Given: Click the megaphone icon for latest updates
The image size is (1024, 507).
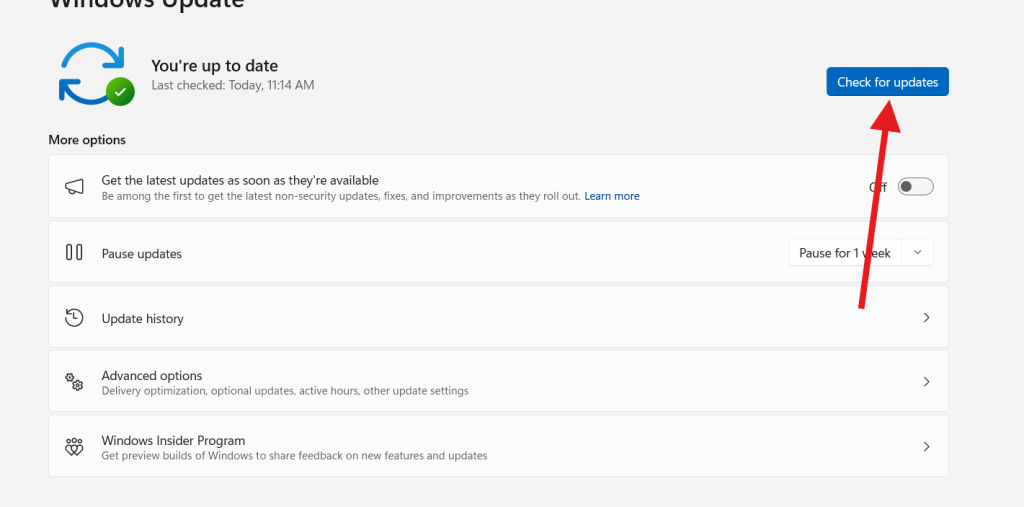Looking at the screenshot, I should coord(74,188).
